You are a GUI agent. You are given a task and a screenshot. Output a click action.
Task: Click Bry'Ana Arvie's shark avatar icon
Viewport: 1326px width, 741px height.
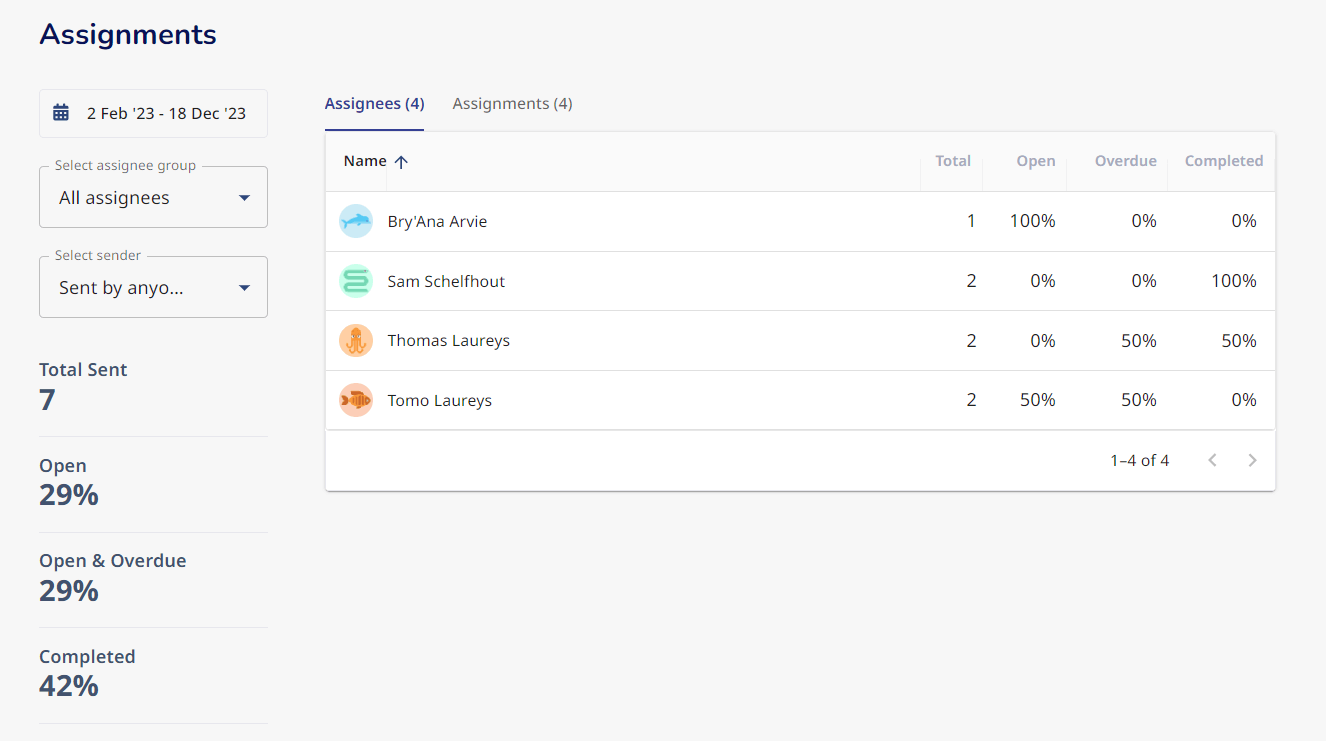[x=356, y=221]
